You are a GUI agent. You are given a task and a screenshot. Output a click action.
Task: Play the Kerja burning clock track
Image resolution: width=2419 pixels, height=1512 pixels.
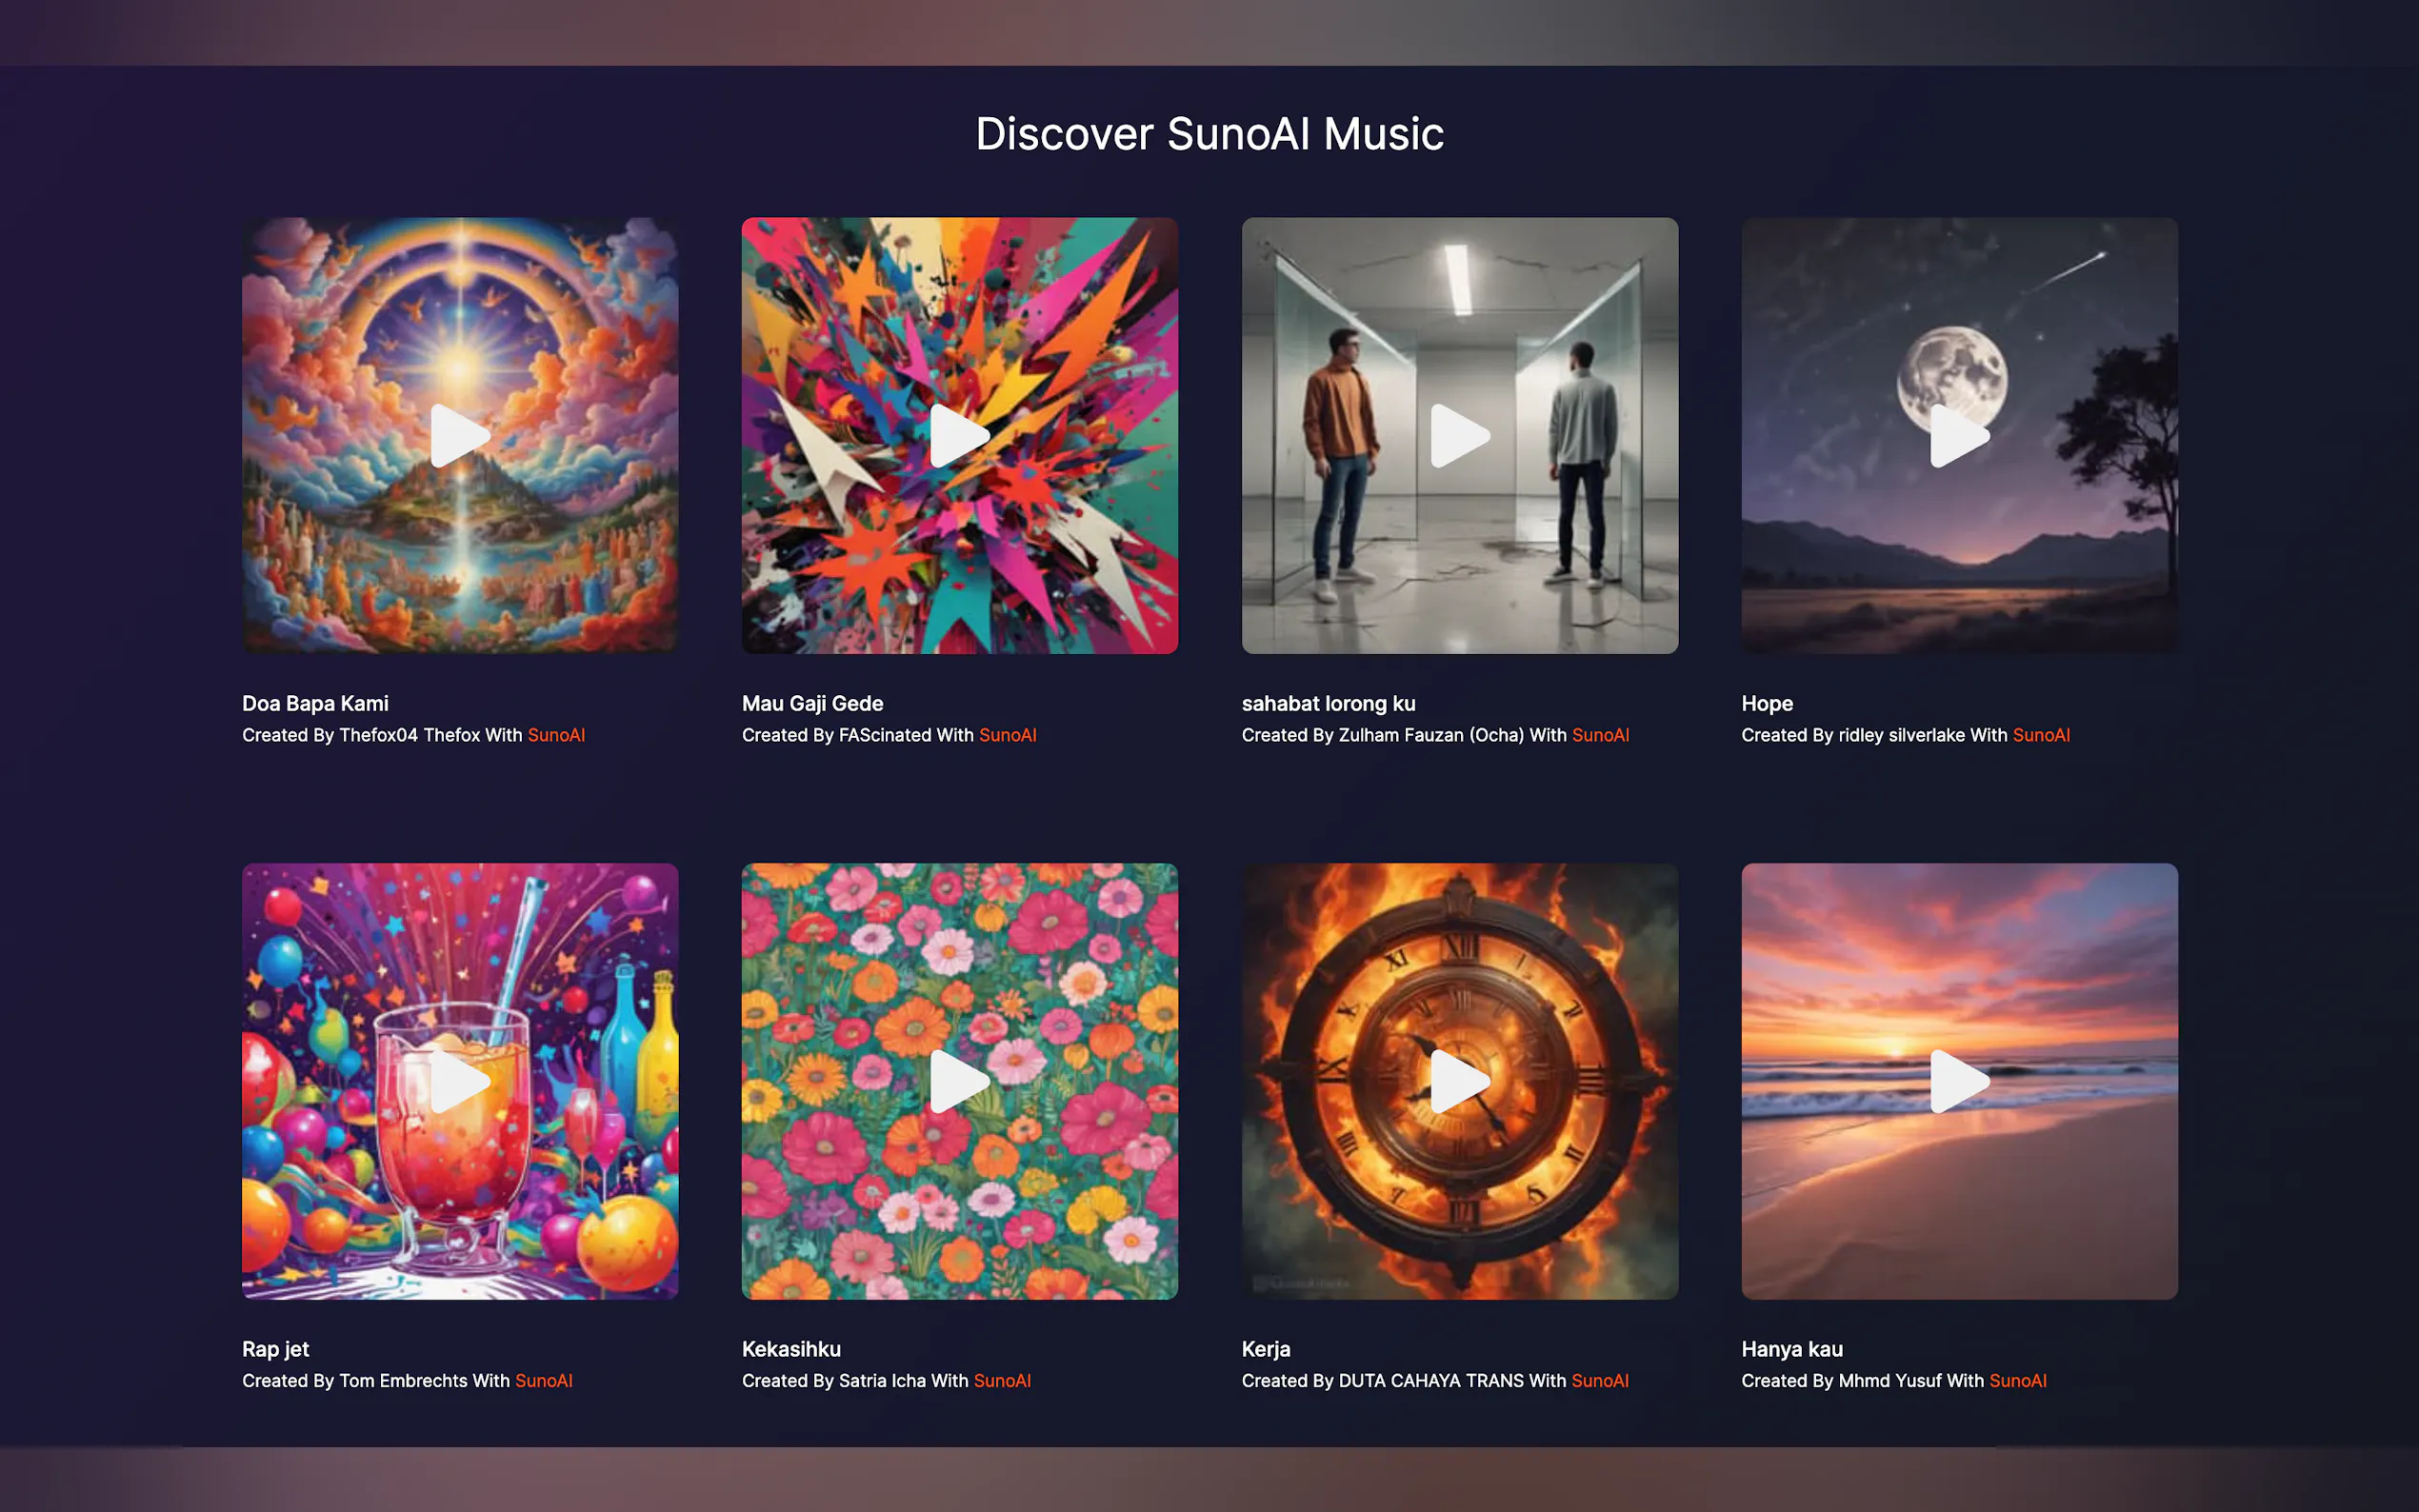click(1460, 1081)
